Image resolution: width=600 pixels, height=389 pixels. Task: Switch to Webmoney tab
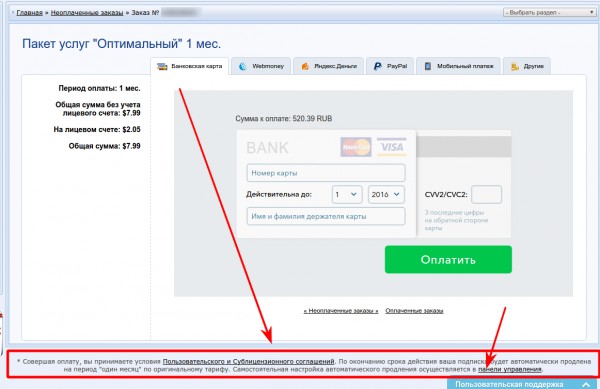point(261,66)
